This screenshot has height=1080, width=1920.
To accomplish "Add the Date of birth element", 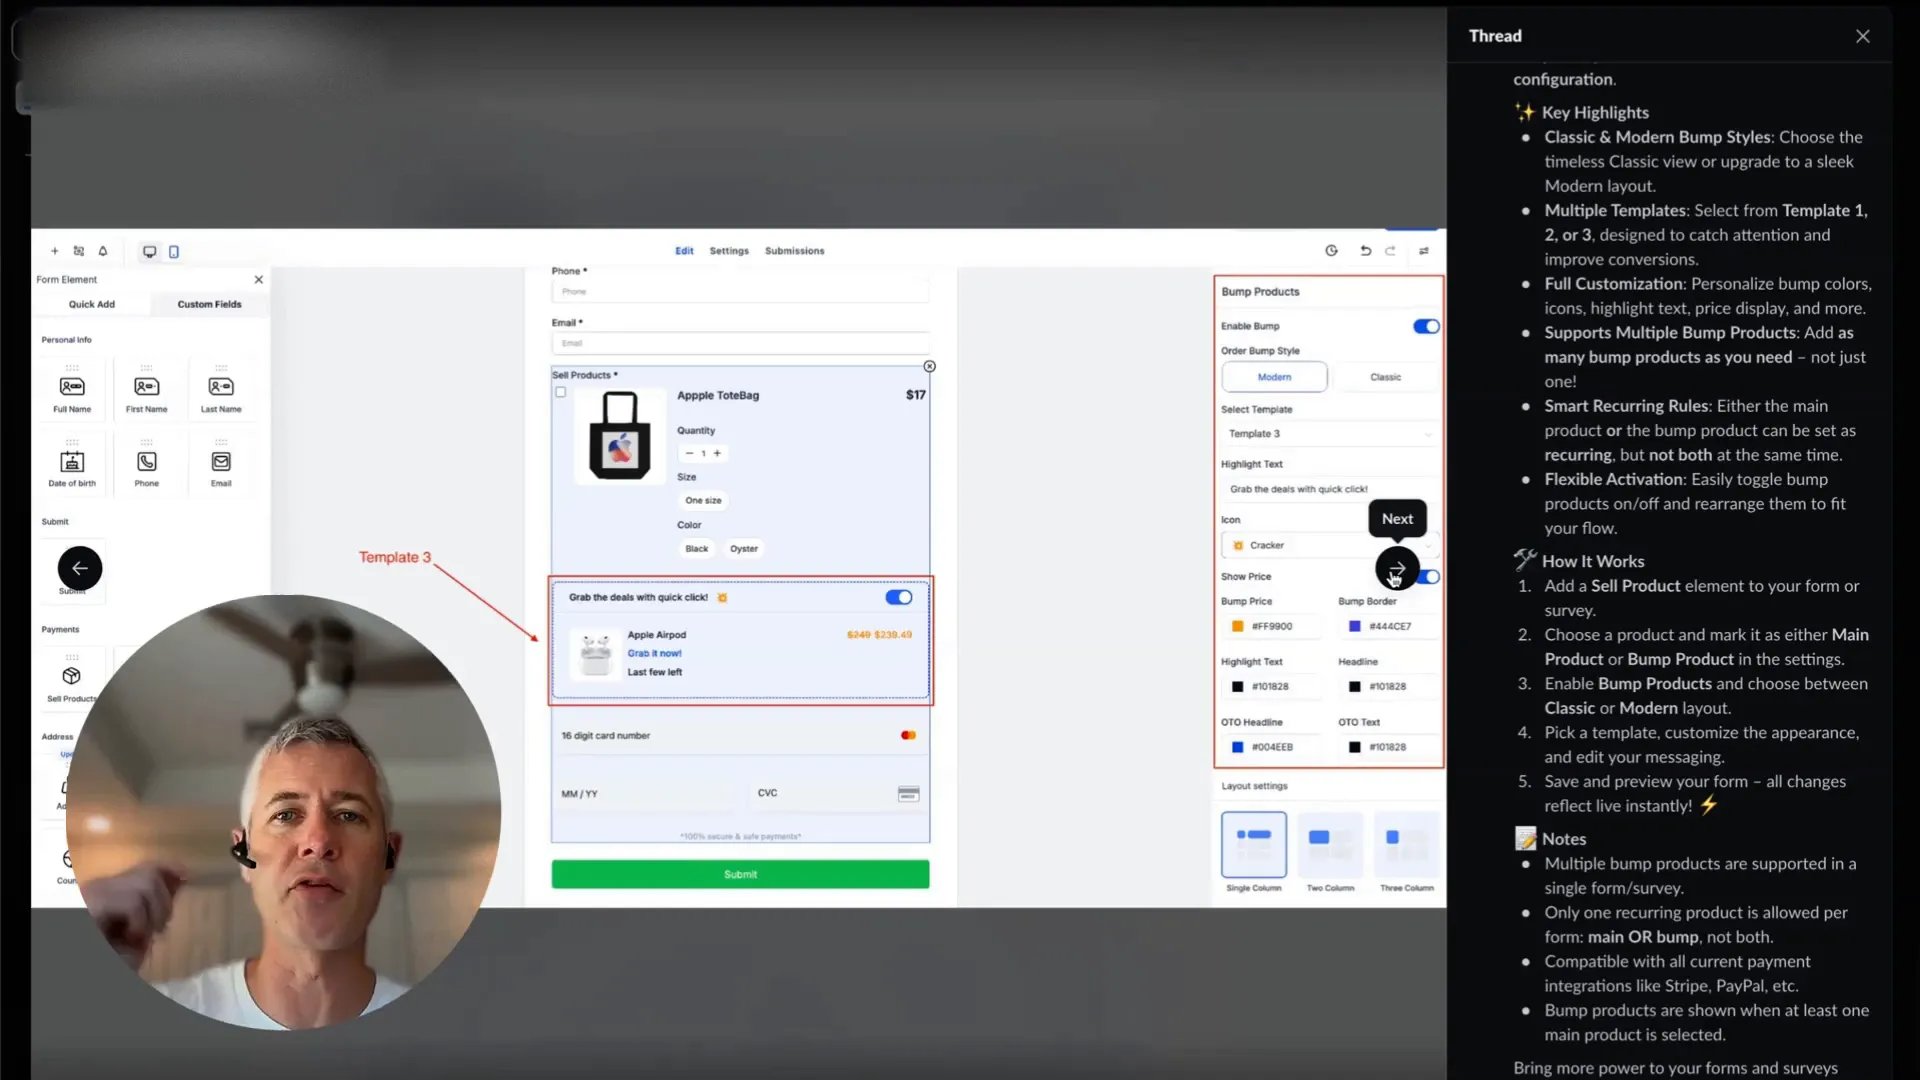I will [72, 465].
